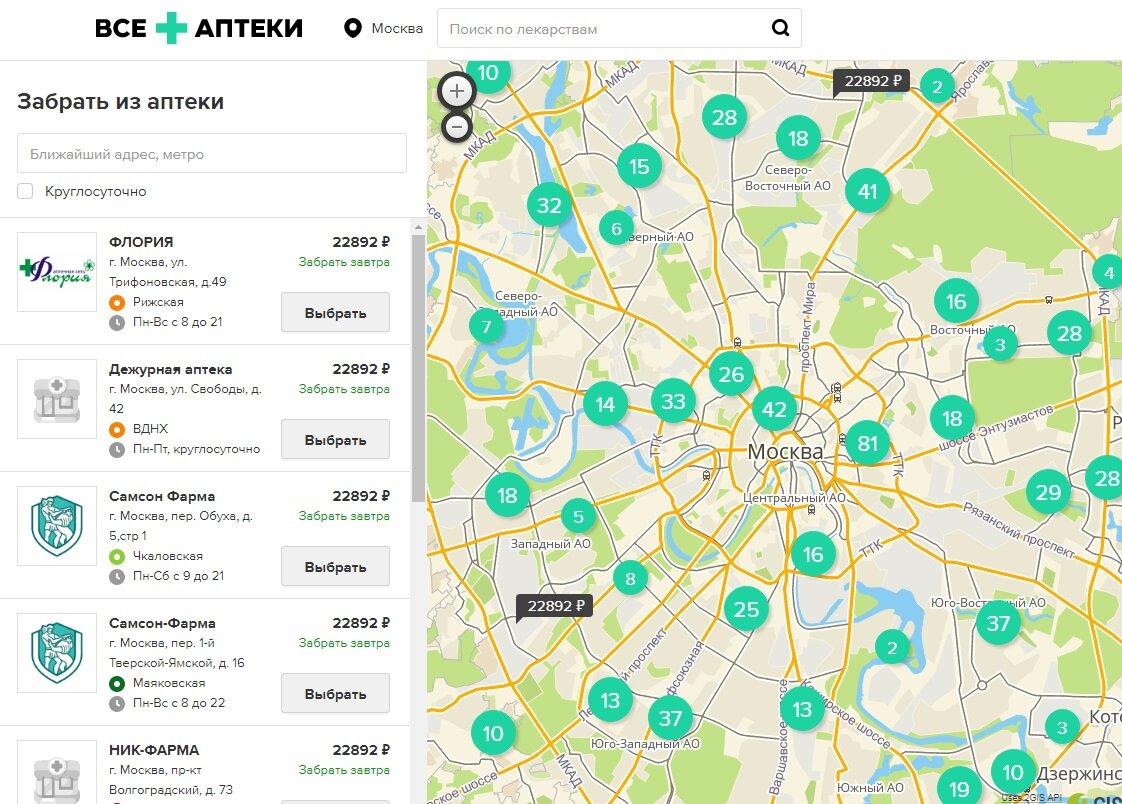The image size is (1122, 804).
Task: Click the Пн-Пт, круглосуточно hours text
Action: (196, 449)
